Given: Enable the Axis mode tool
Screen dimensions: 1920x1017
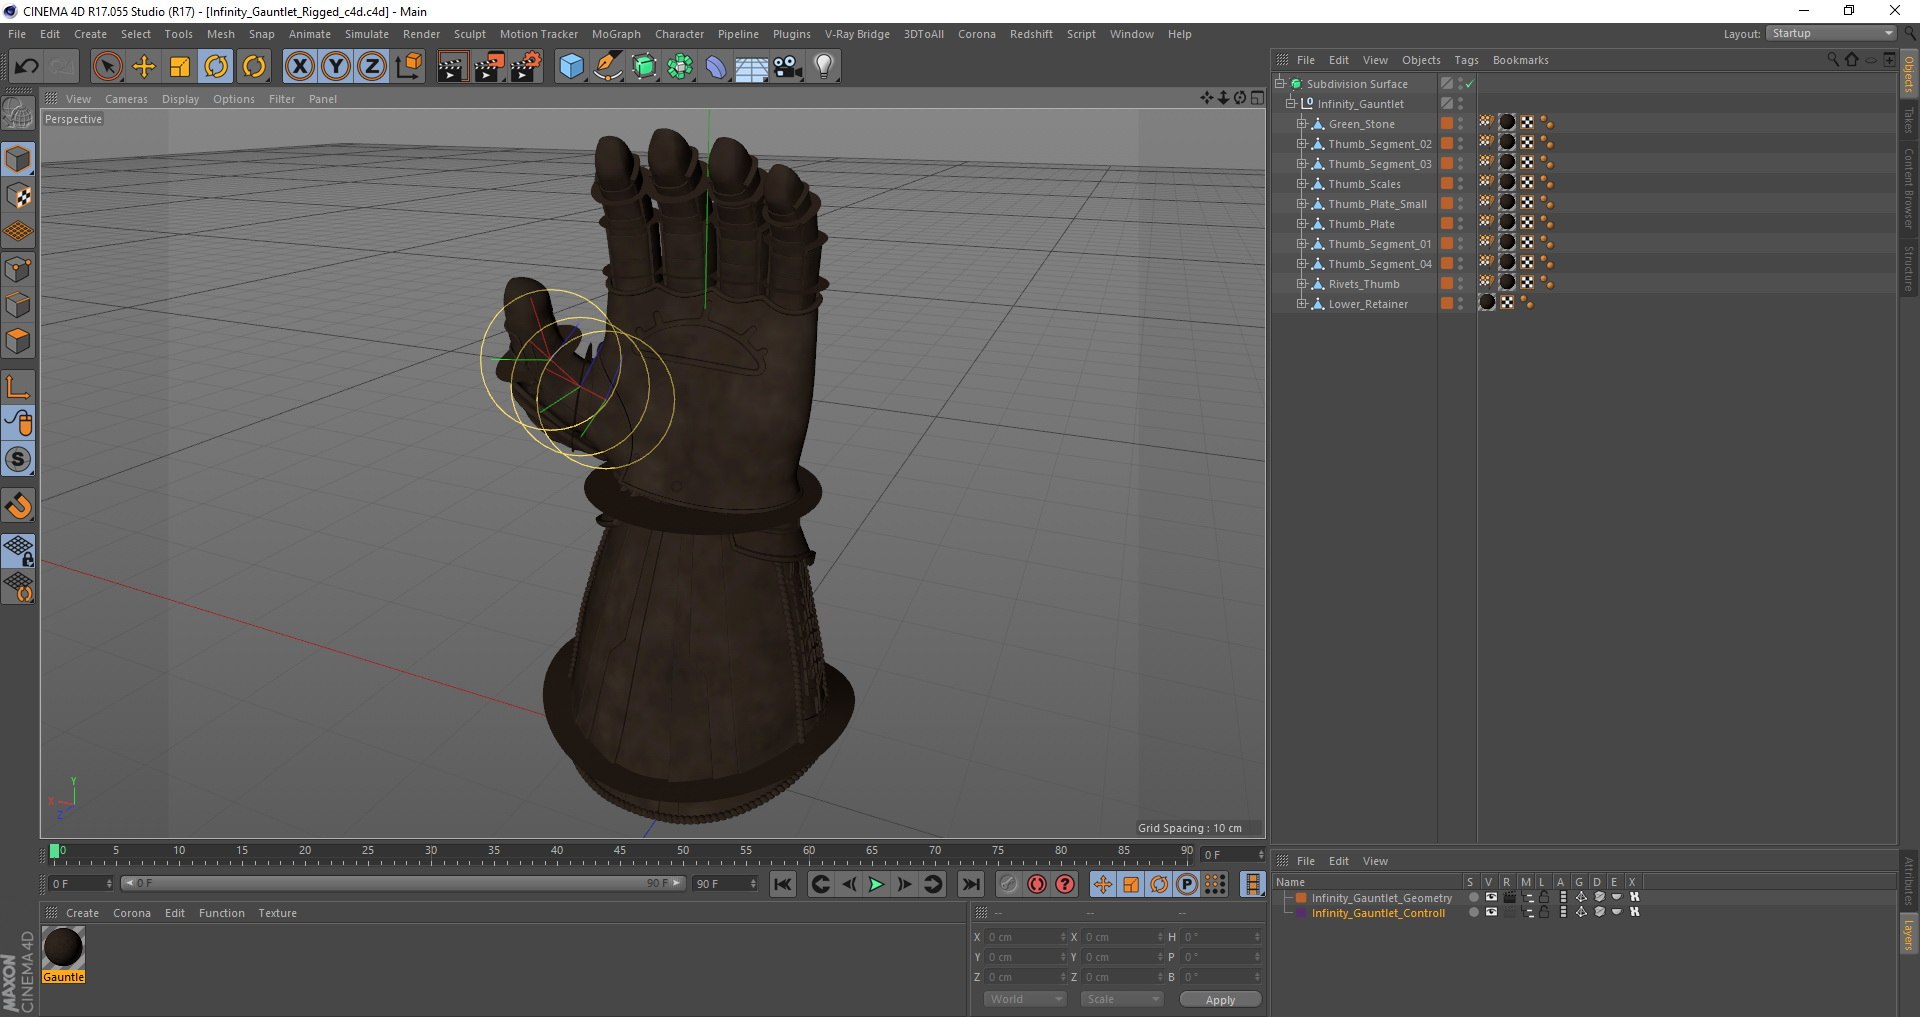Looking at the screenshot, I should click(18, 387).
